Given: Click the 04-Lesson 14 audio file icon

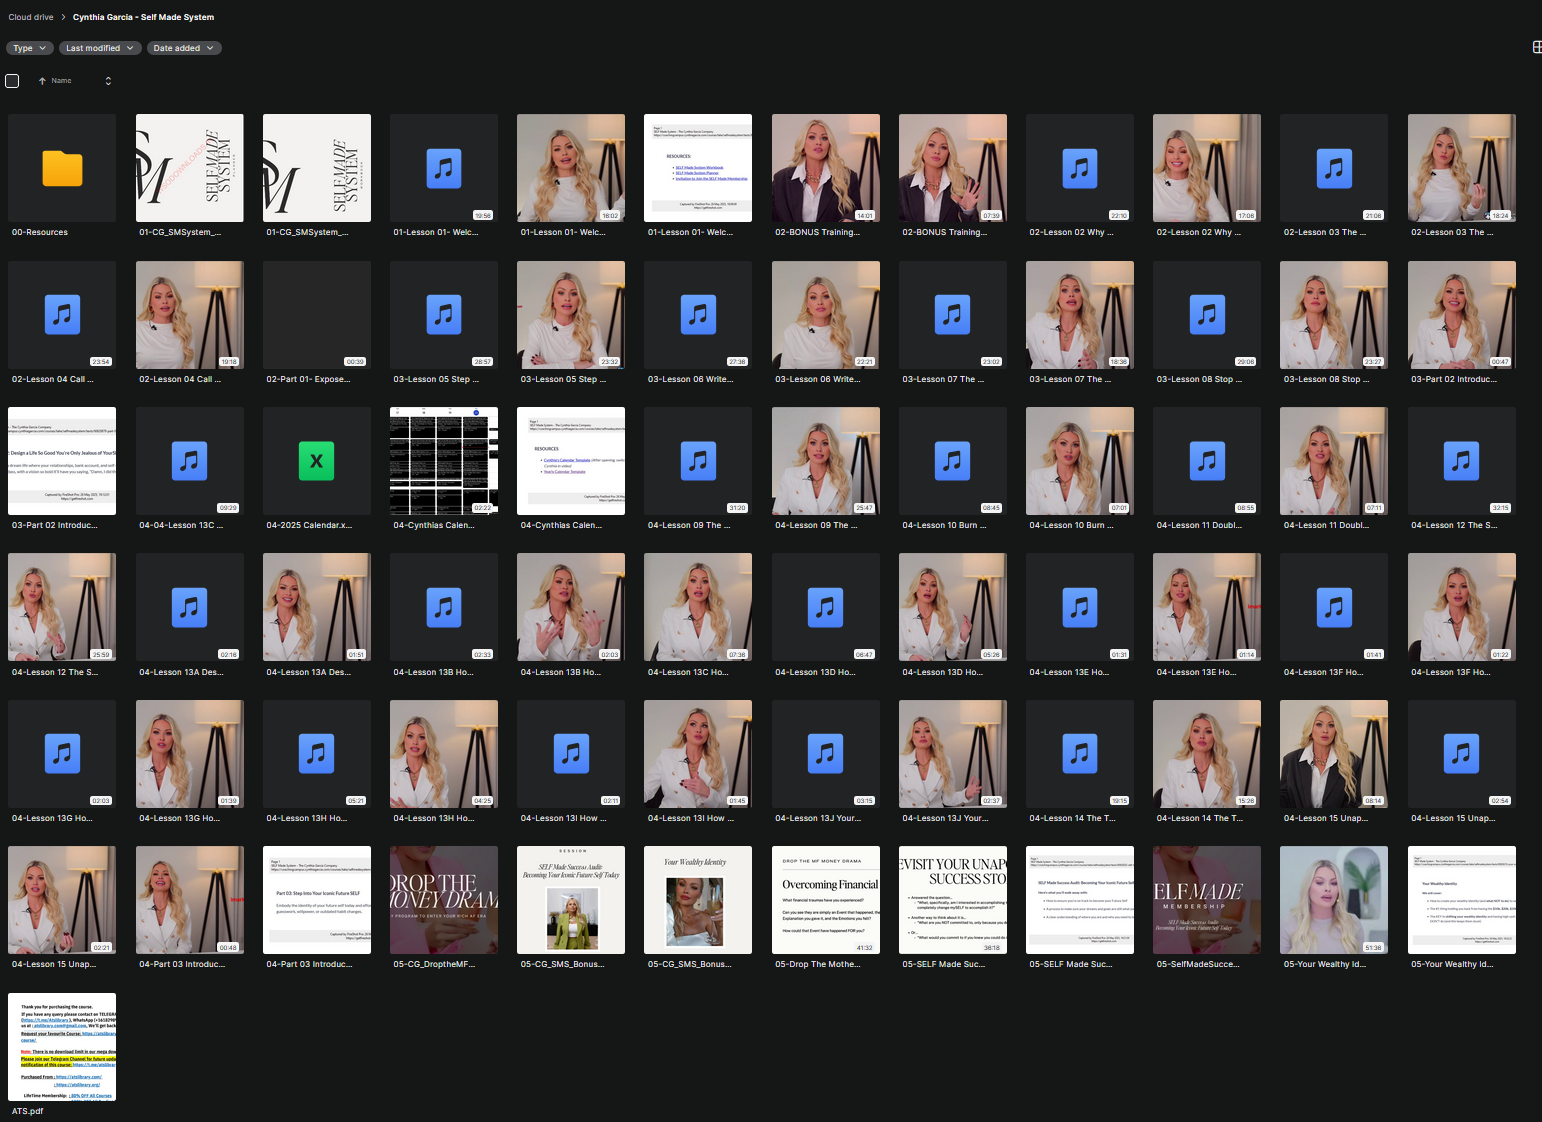Looking at the screenshot, I should coord(1079,753).
